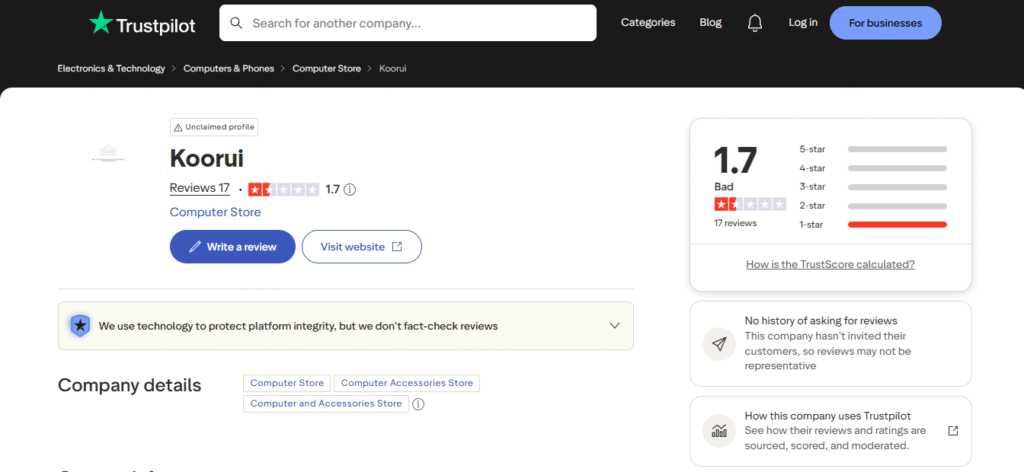Click the Koorui company logo thumbnail
1024x472 pixels.
pos(108,153)
